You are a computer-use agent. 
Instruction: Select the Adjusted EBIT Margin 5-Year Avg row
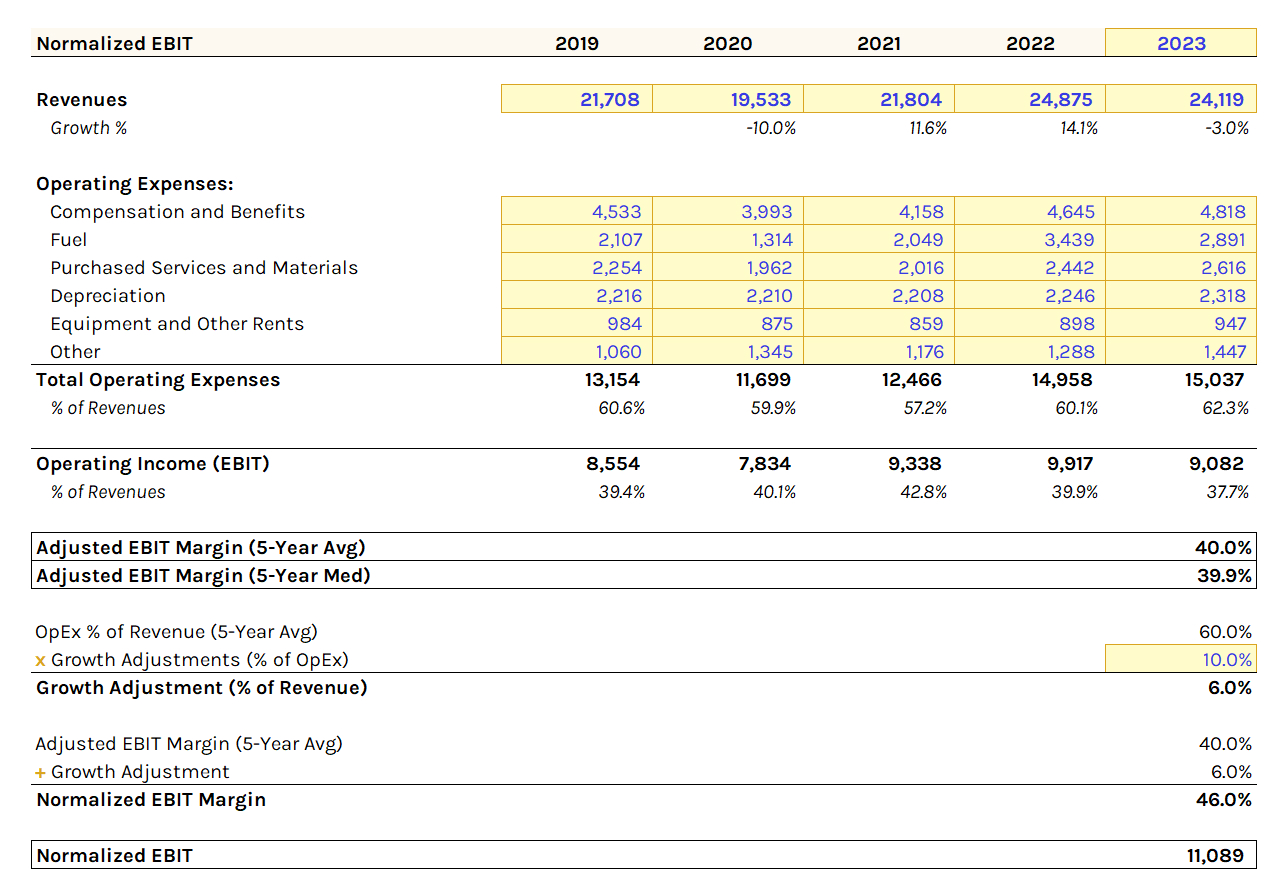tap(200, 547)
